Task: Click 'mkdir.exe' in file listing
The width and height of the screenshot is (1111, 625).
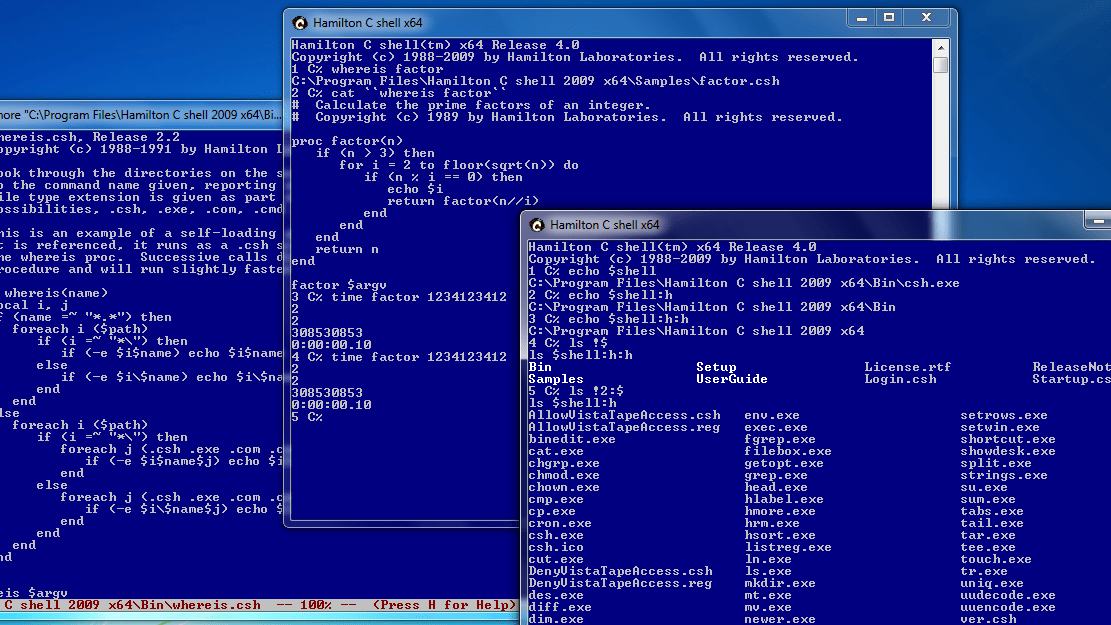Action: click(x=779, y=583)
